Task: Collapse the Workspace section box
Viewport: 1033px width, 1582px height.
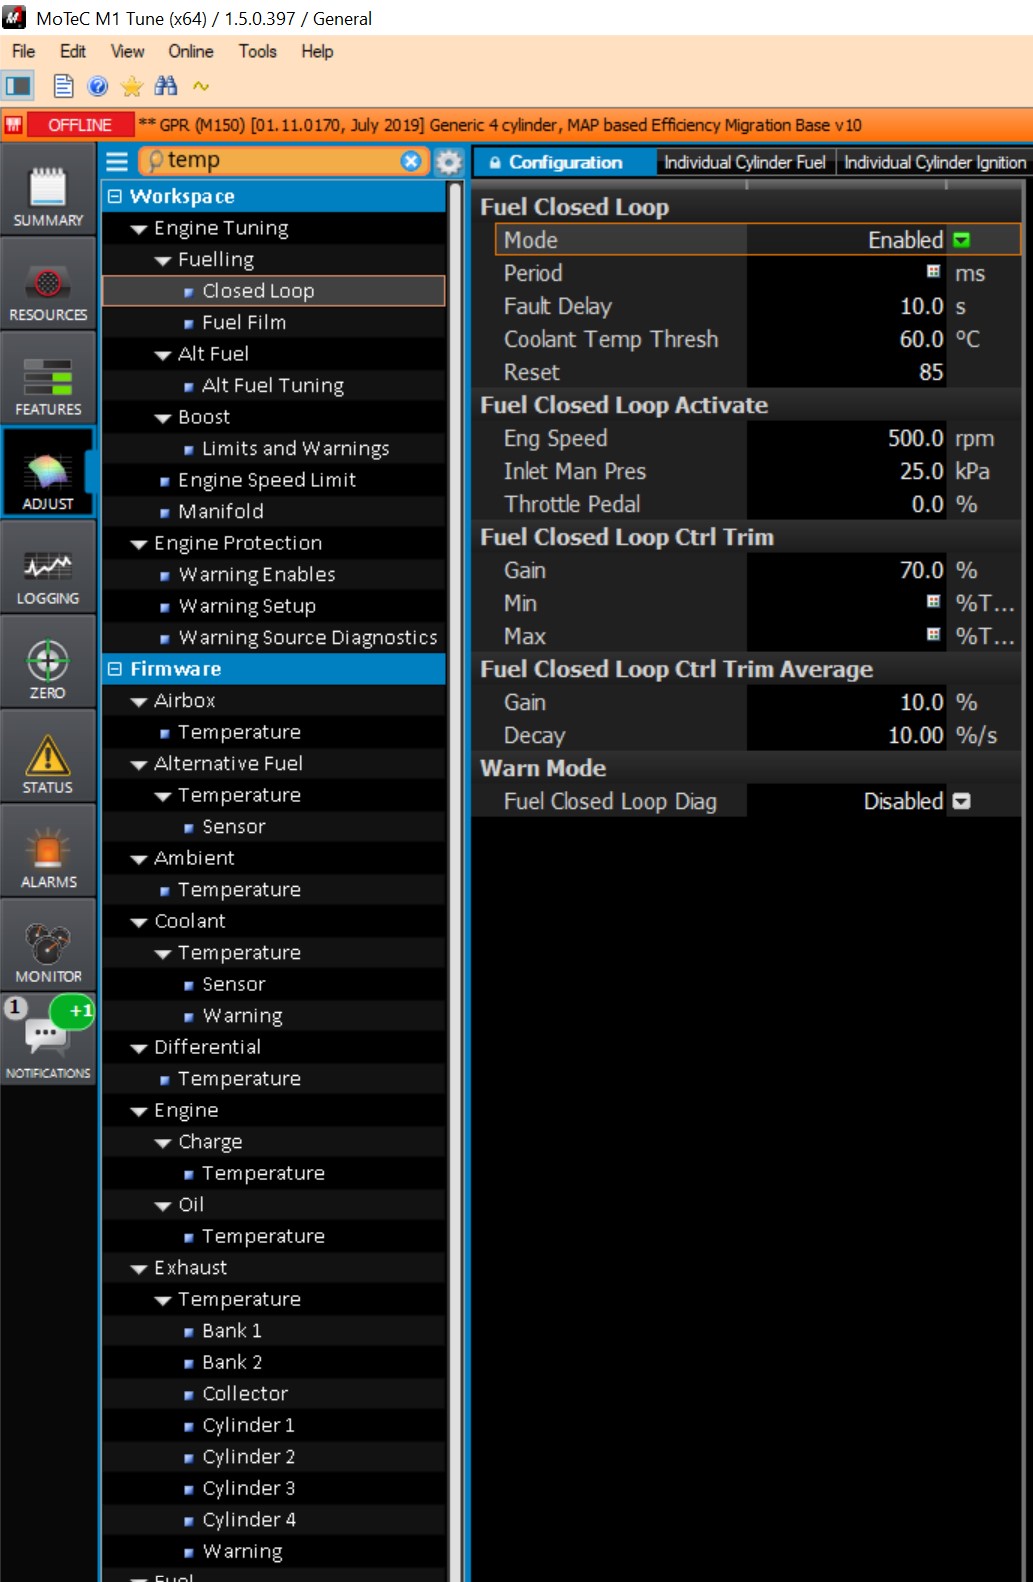Action: 115,197
